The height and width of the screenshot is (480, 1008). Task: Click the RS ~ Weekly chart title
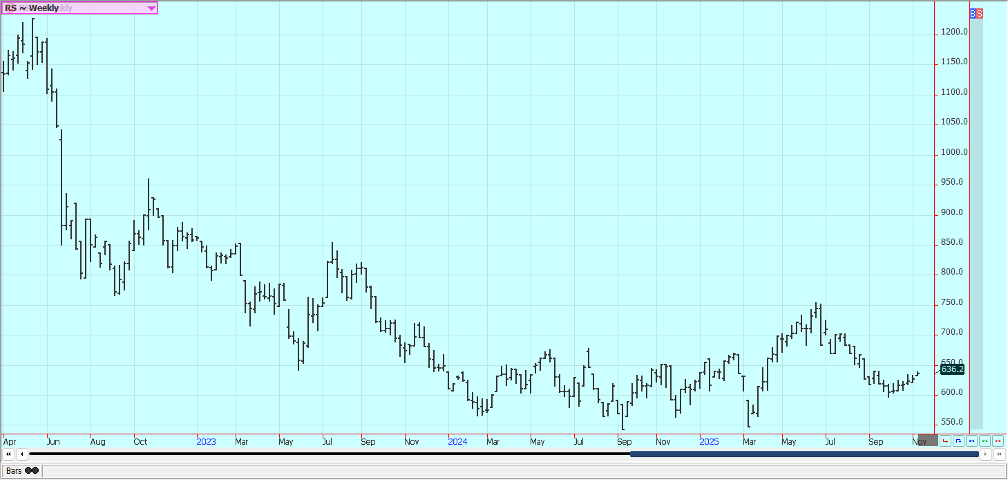coord(32,8)
